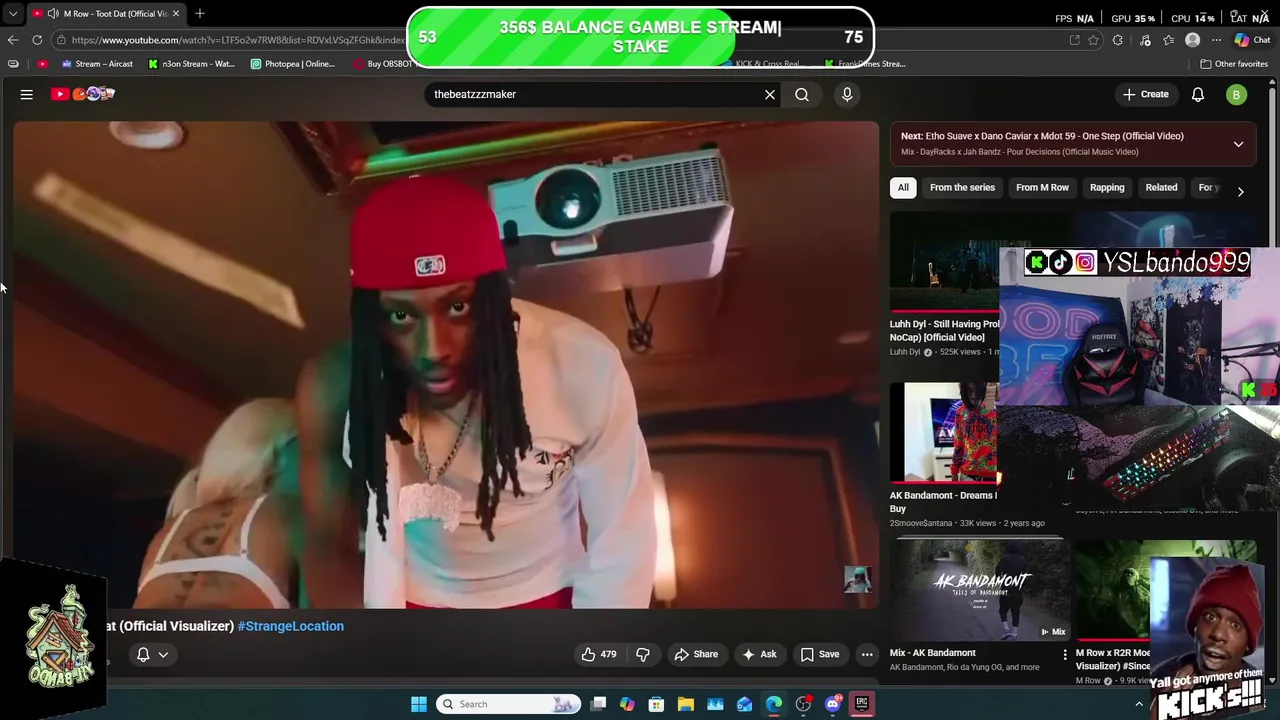Open the YouTube bookmark icon in favorites bar

click(x=42, y=64)
